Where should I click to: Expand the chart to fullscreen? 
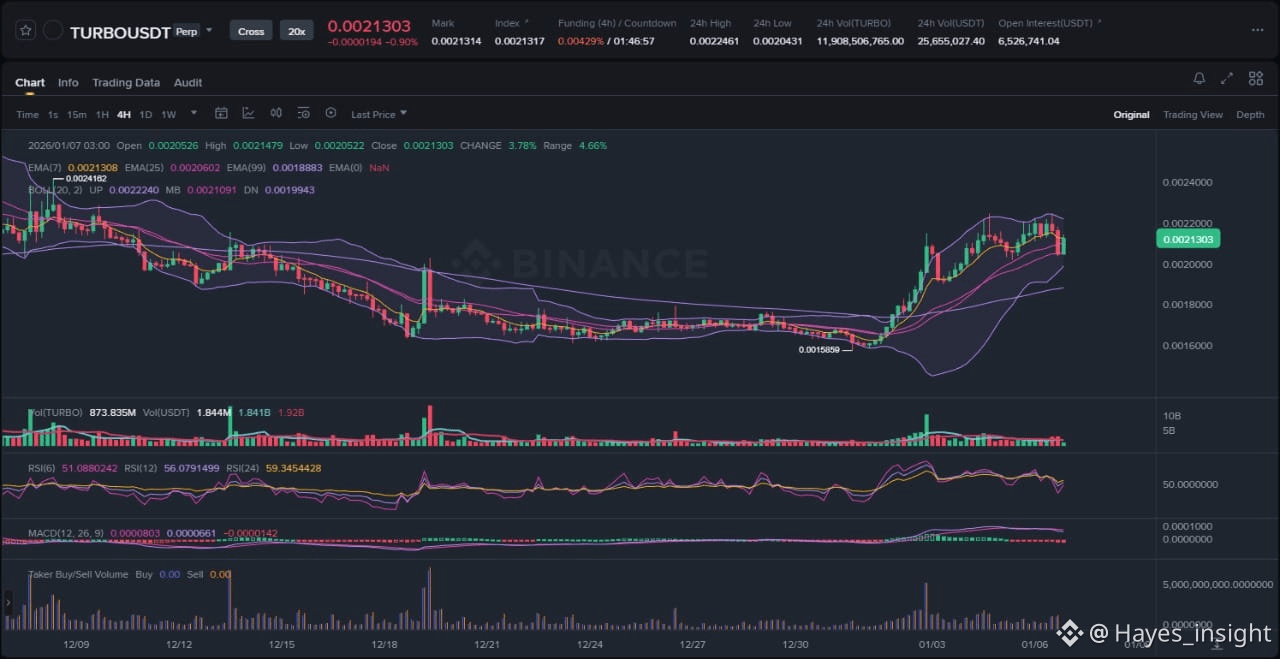1227,79
